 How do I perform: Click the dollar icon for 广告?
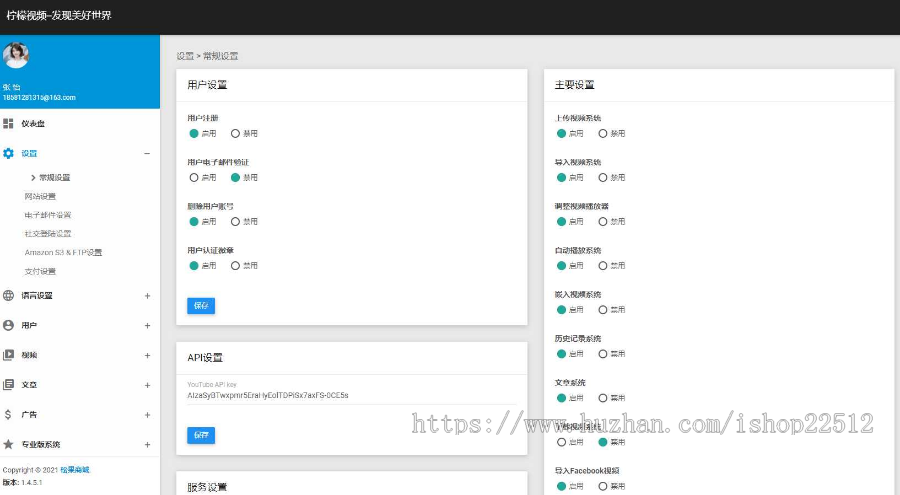coord(8,414)
